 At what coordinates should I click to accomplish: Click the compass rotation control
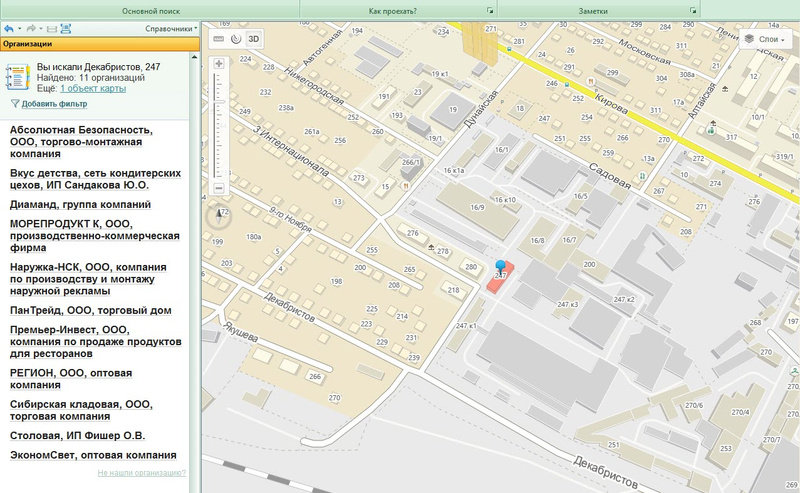219,214
